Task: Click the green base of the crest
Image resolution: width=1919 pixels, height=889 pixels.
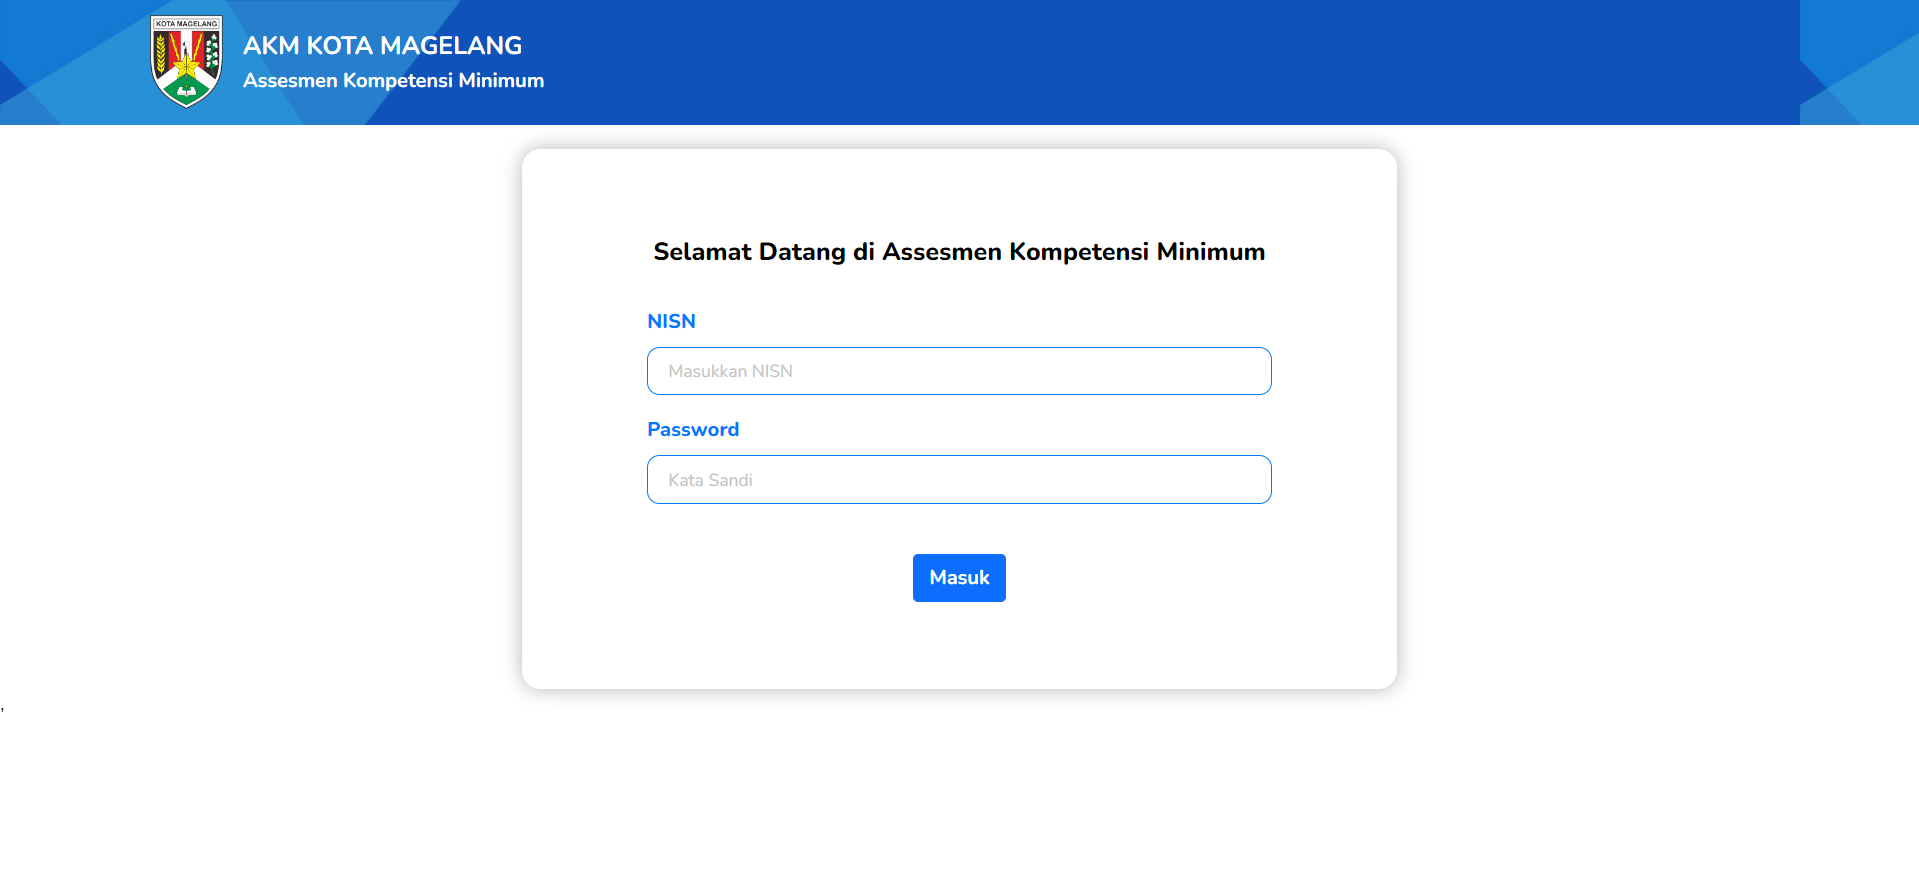Action: coord(186,94)
